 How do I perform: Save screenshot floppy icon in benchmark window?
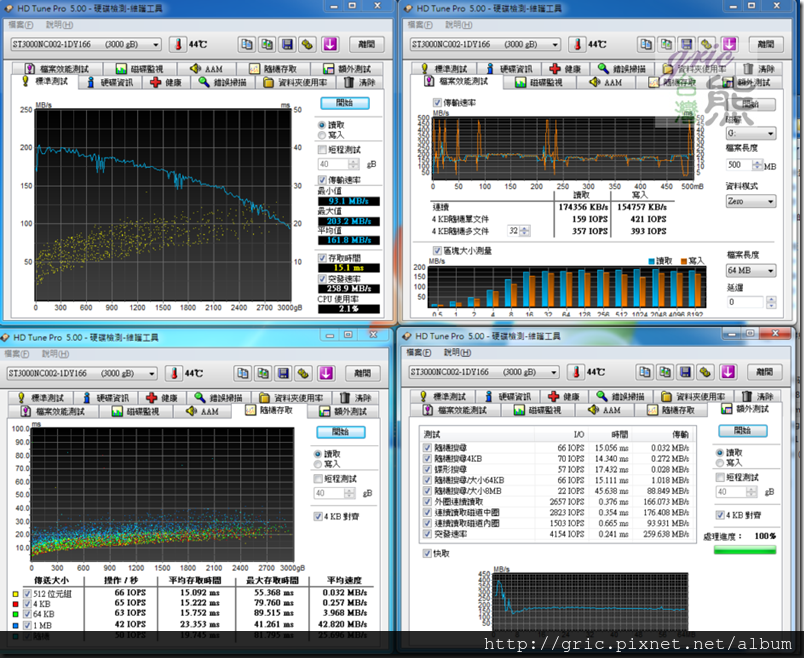[287, 45]
